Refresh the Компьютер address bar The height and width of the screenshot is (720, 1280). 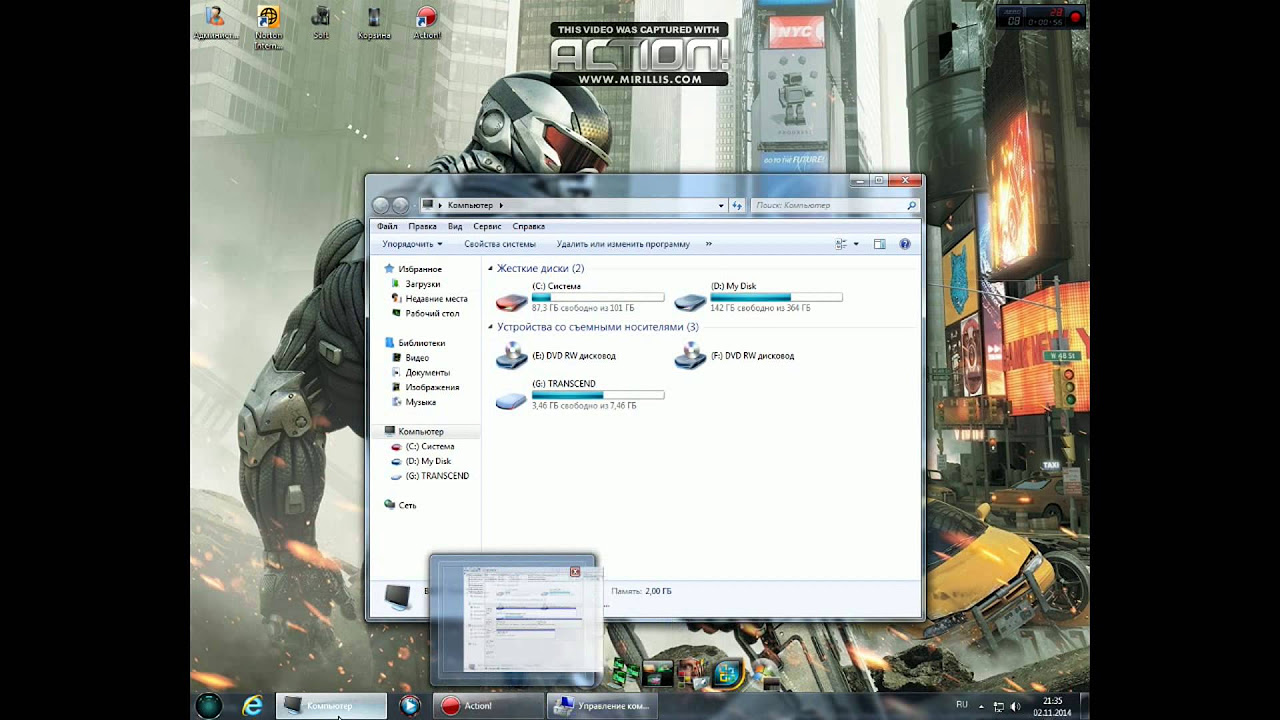pyautogui.click(x=737, y=205)
